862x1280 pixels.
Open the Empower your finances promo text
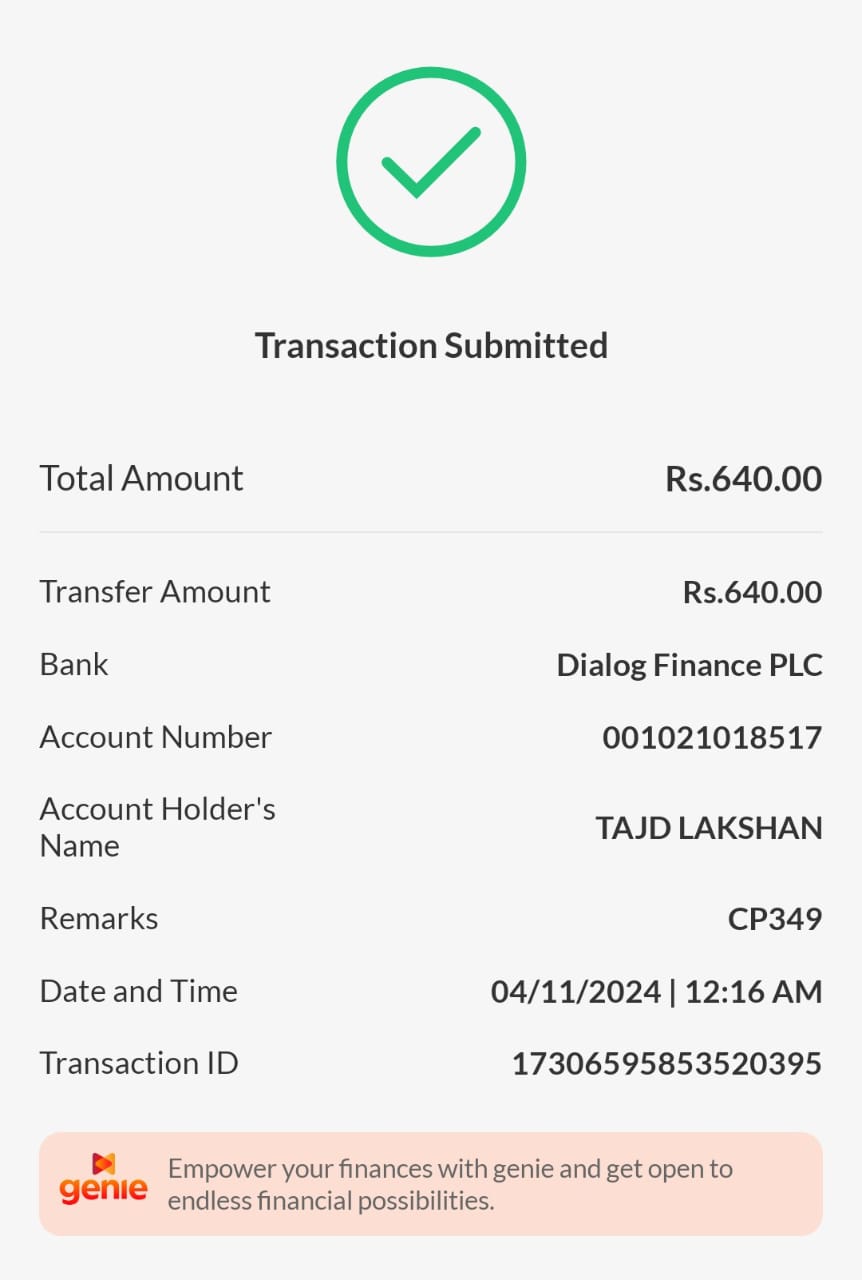tap(450, 1184)
